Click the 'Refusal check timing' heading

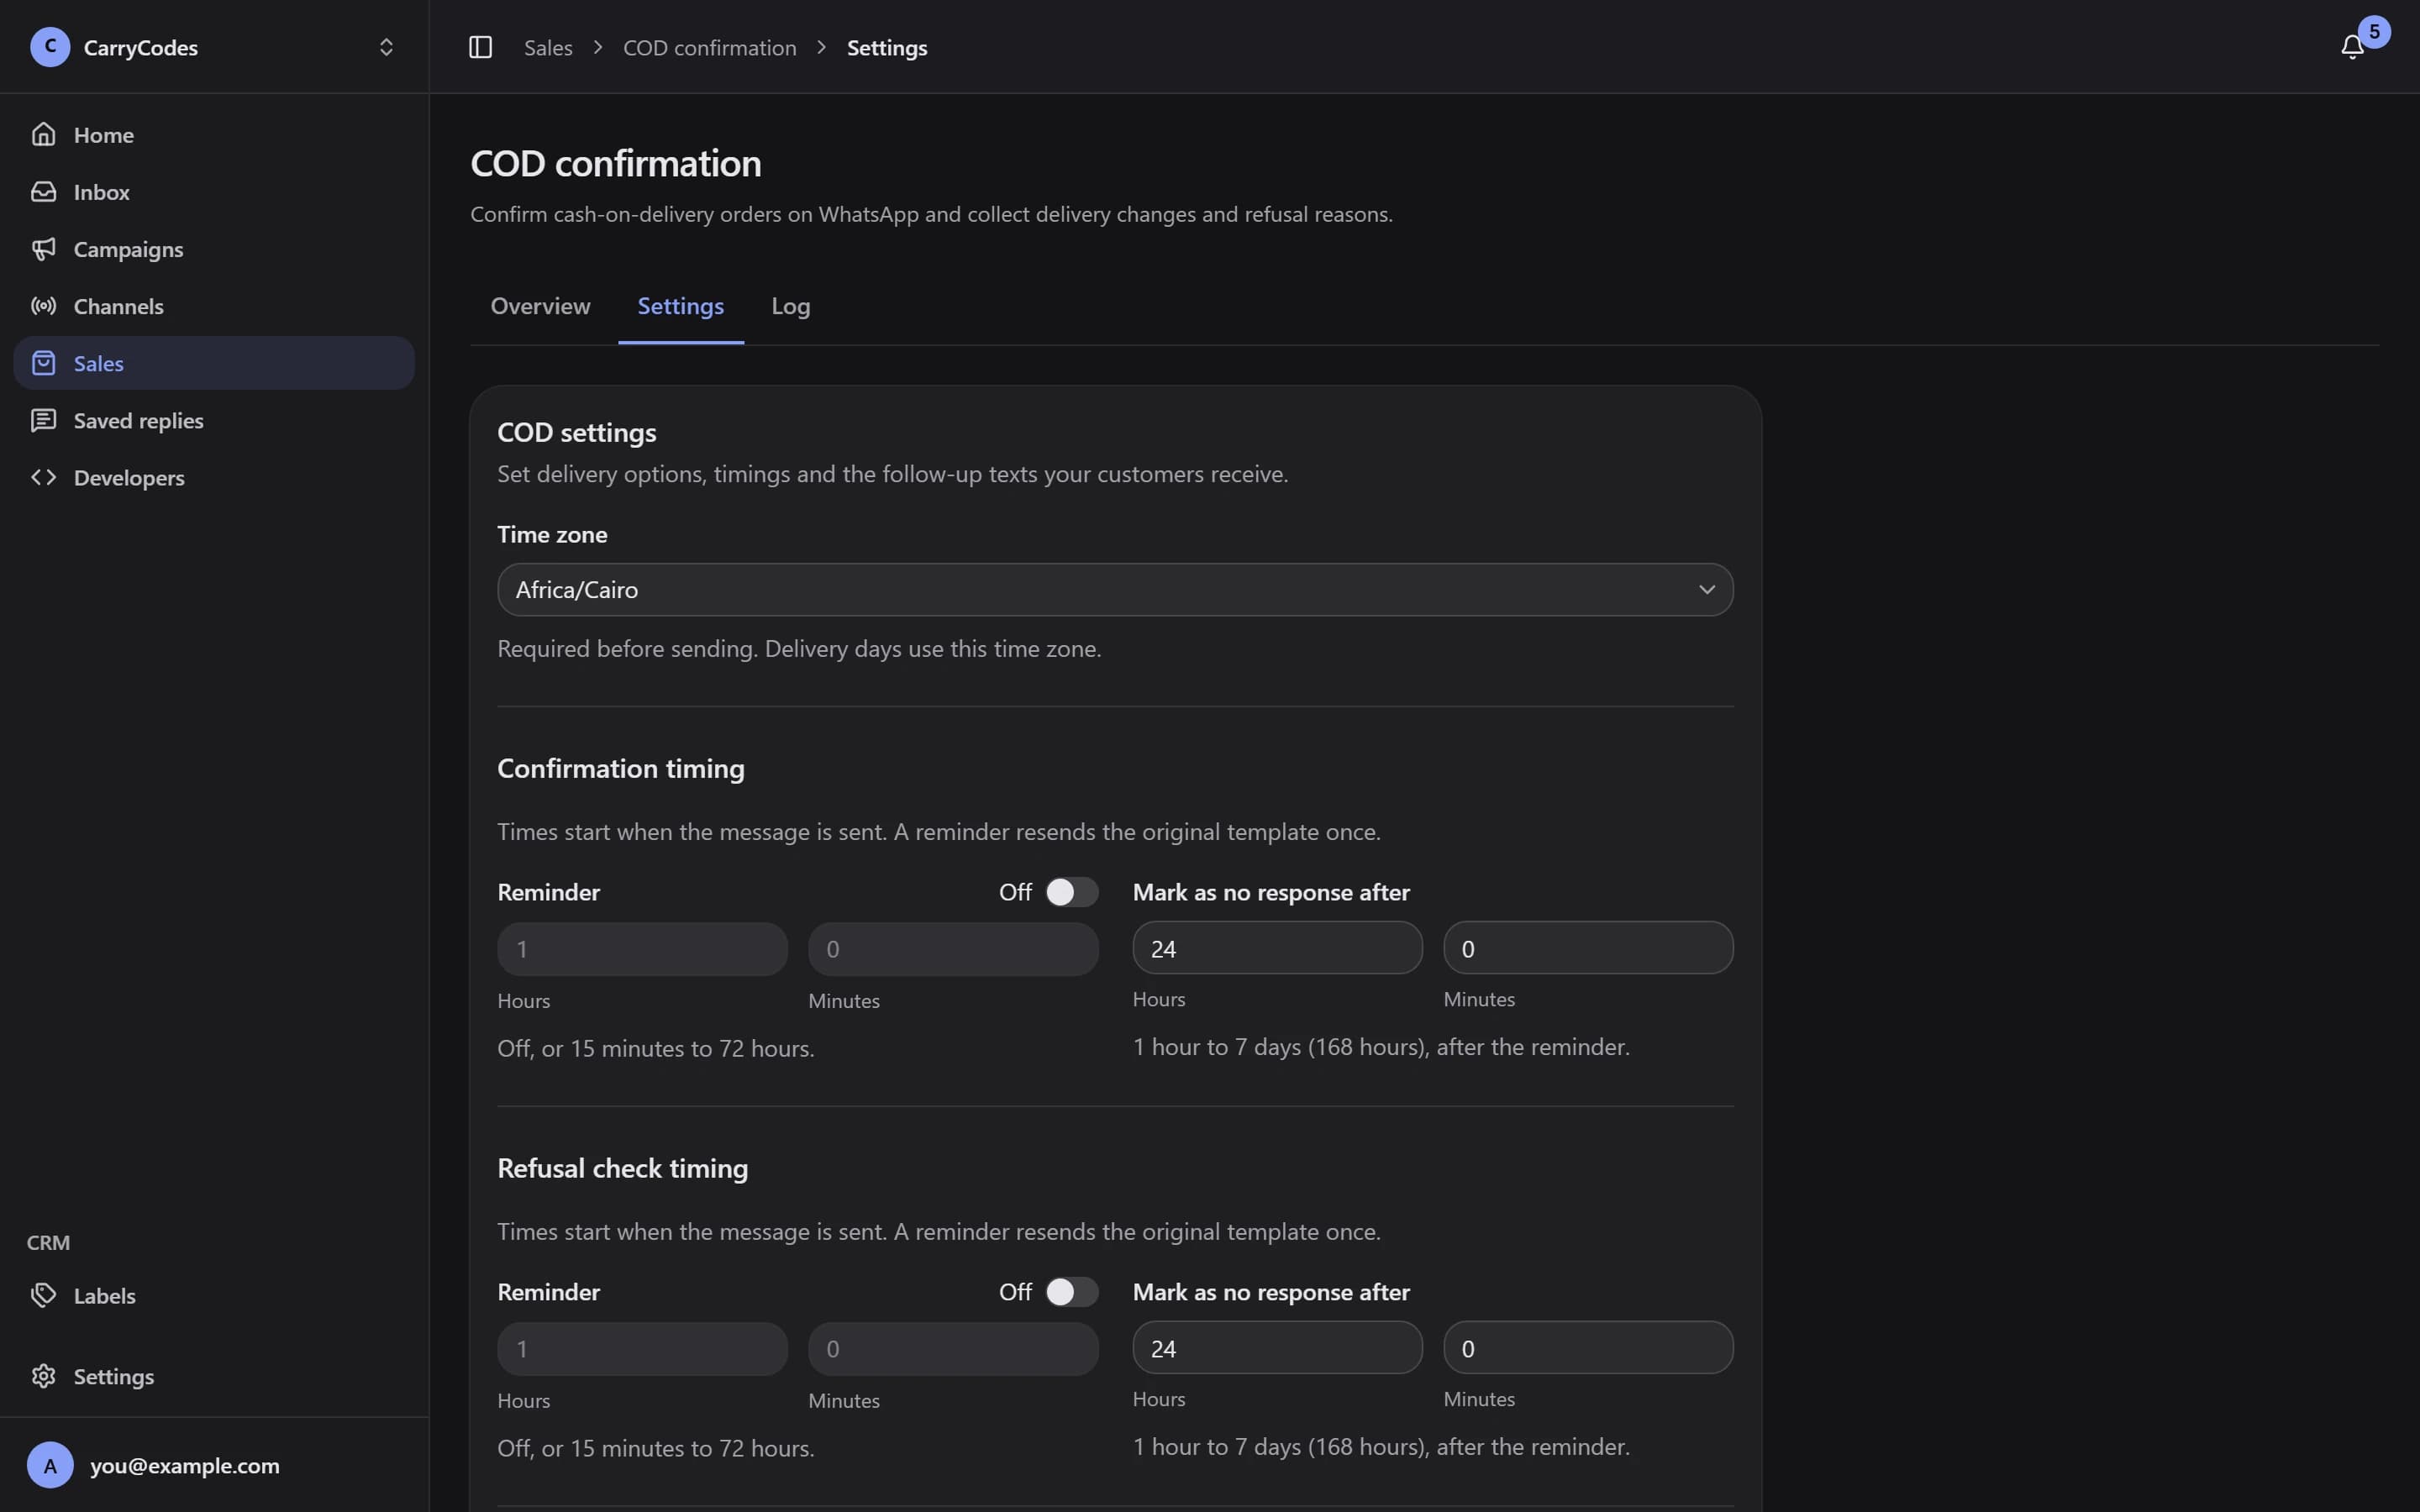tap(622, 1168)
